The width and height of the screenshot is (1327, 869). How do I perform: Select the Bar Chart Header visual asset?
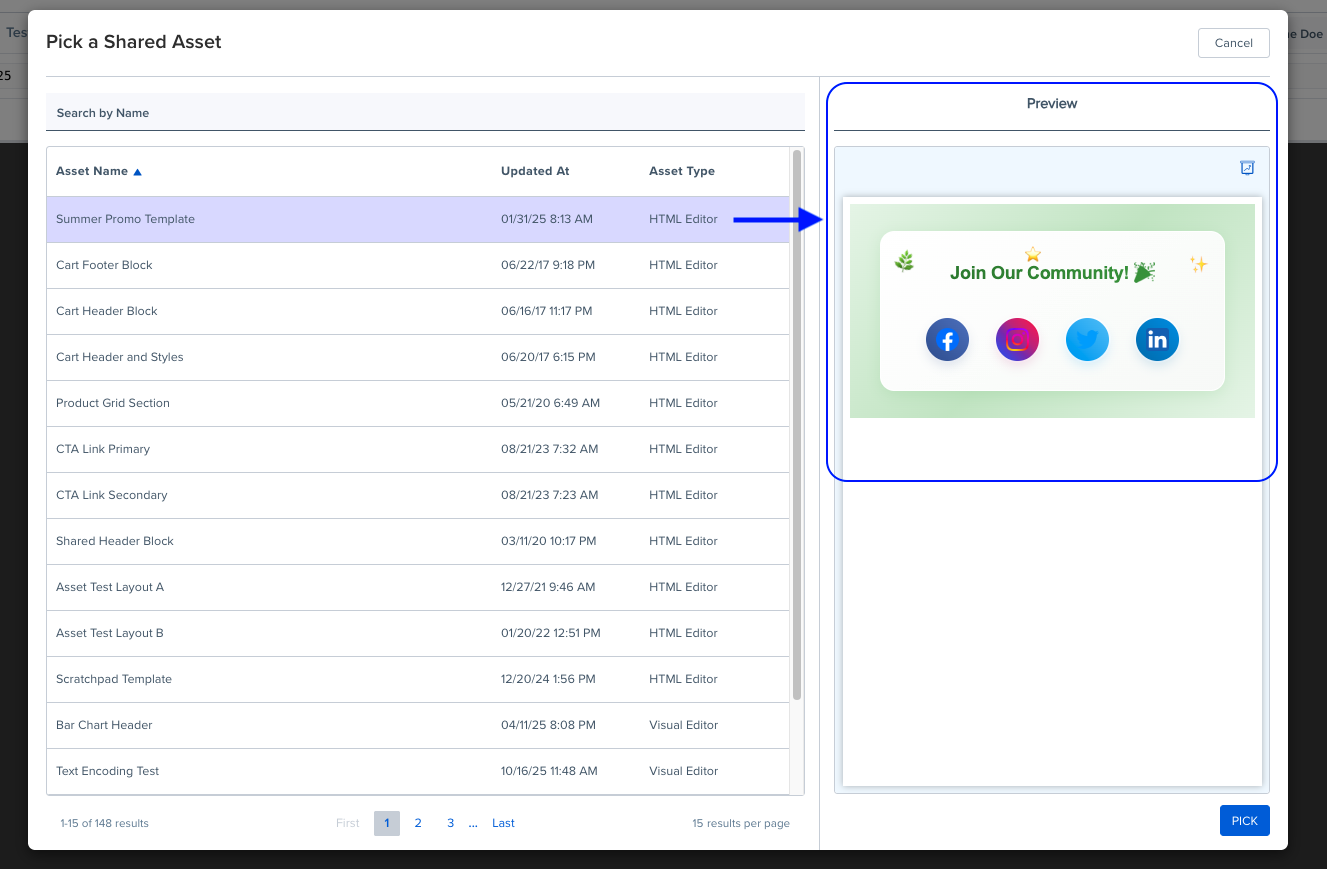tap(104, 725)
